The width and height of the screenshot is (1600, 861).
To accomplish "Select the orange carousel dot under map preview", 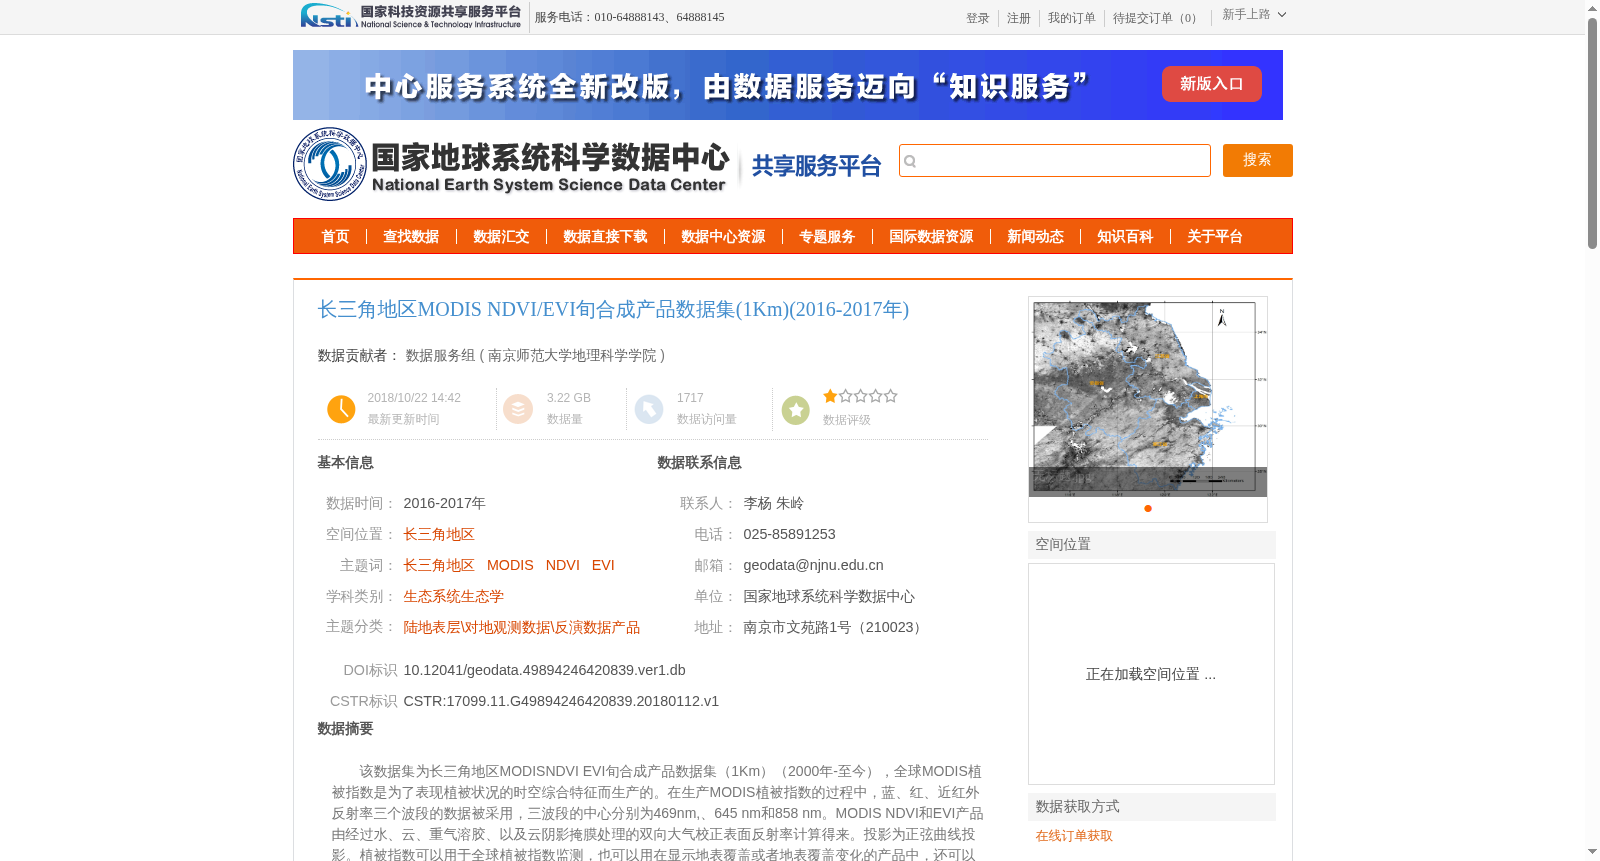I will click(x=1148, y=508).
